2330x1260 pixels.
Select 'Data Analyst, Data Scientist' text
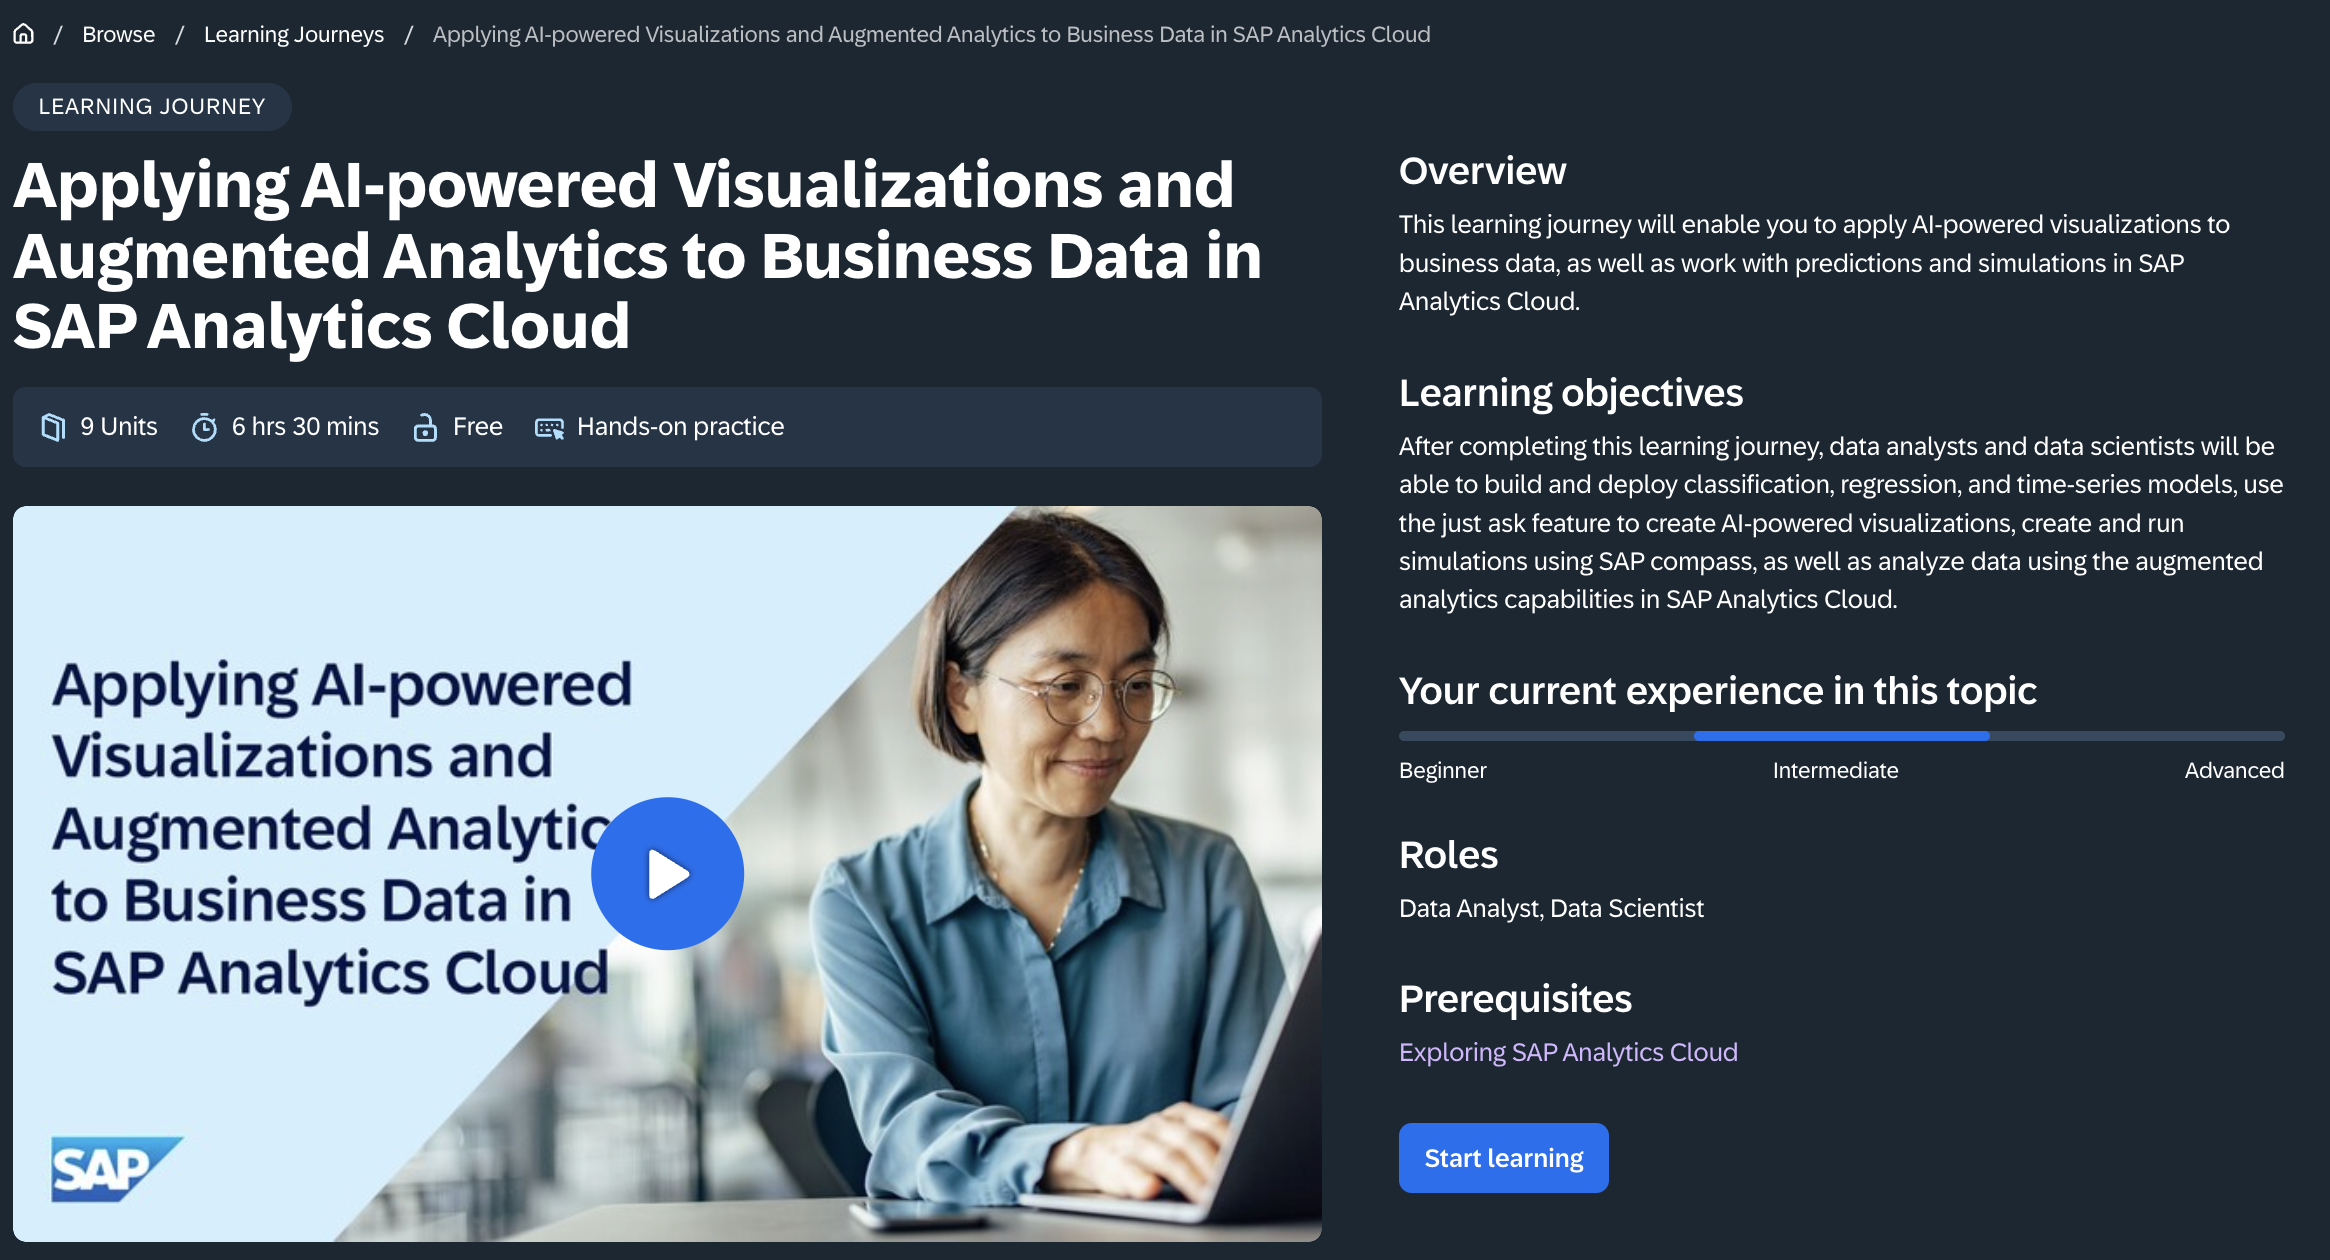(1551, 908)
